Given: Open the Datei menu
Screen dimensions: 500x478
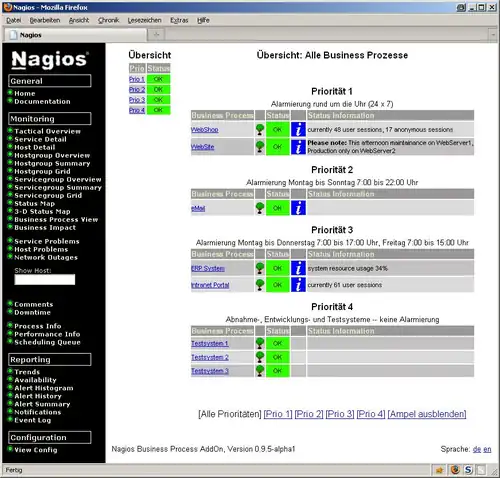Looking at the screenshot, I should coord(14,20).
